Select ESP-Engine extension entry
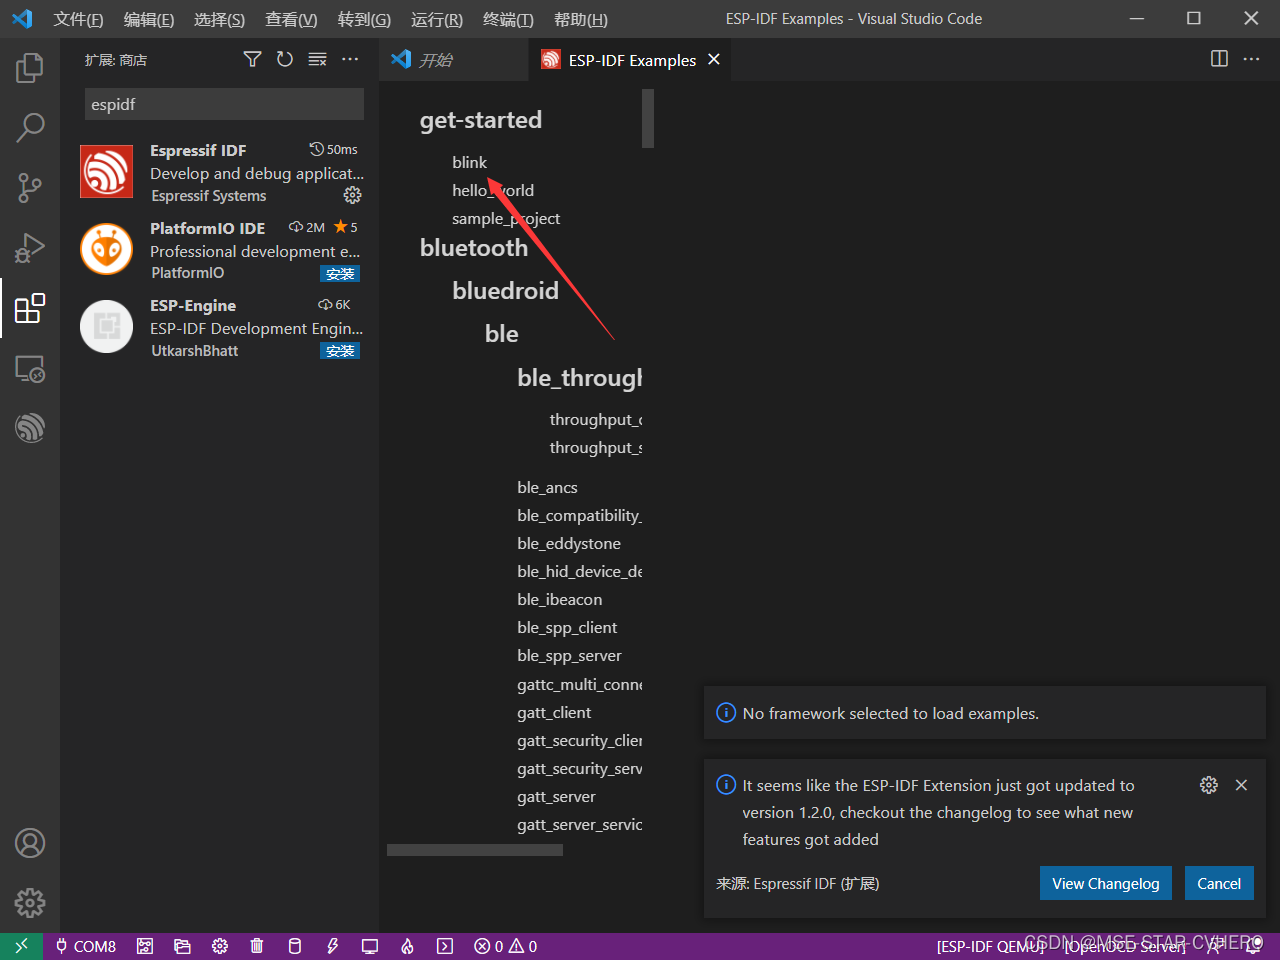Screen dimensions: 1280x960 (220, 327)
